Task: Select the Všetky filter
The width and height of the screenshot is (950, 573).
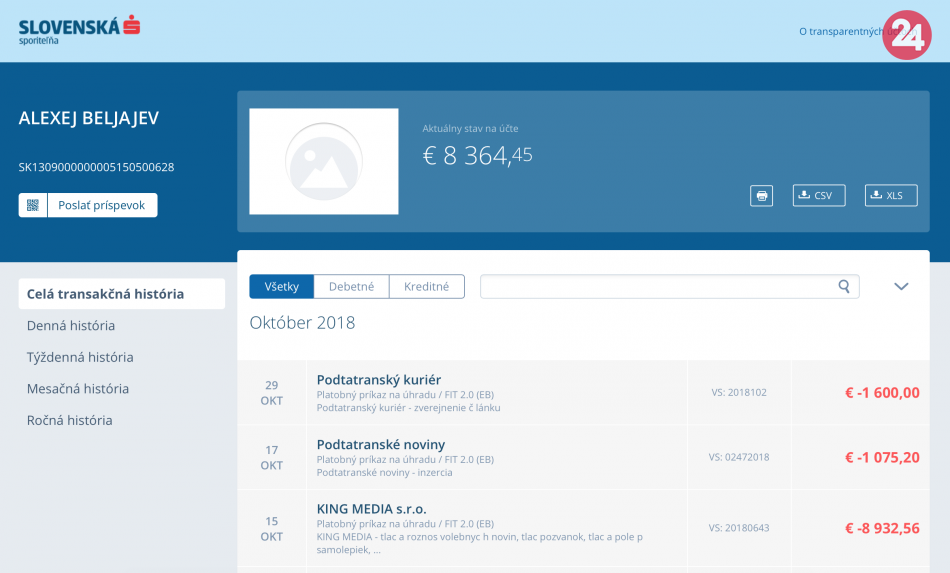Action: click(282, 287)
